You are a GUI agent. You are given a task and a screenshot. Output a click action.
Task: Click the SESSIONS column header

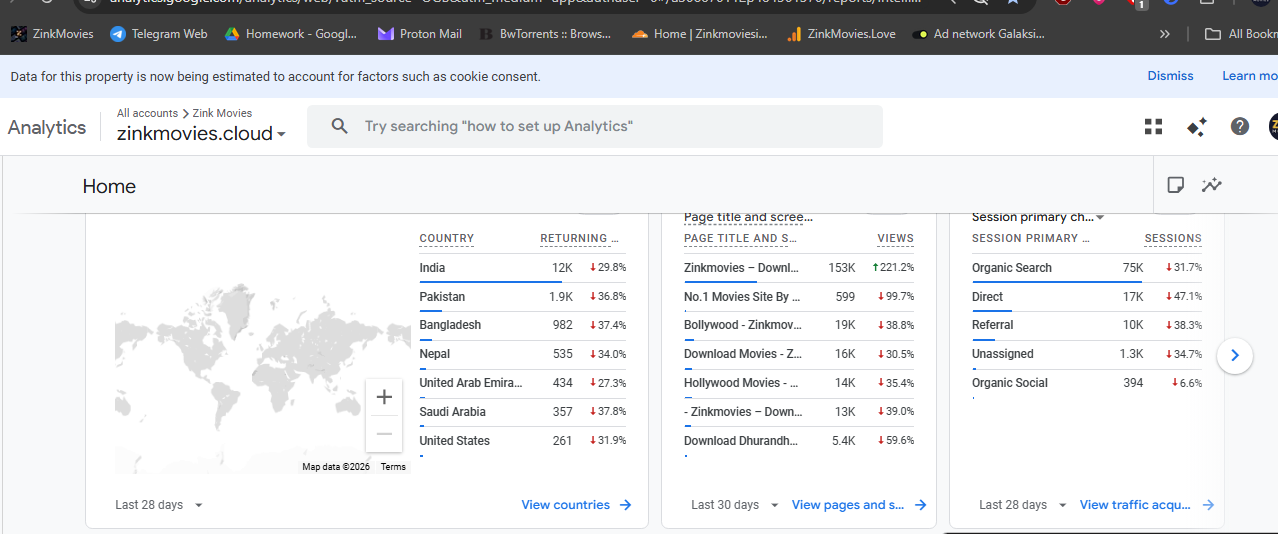1173,239
